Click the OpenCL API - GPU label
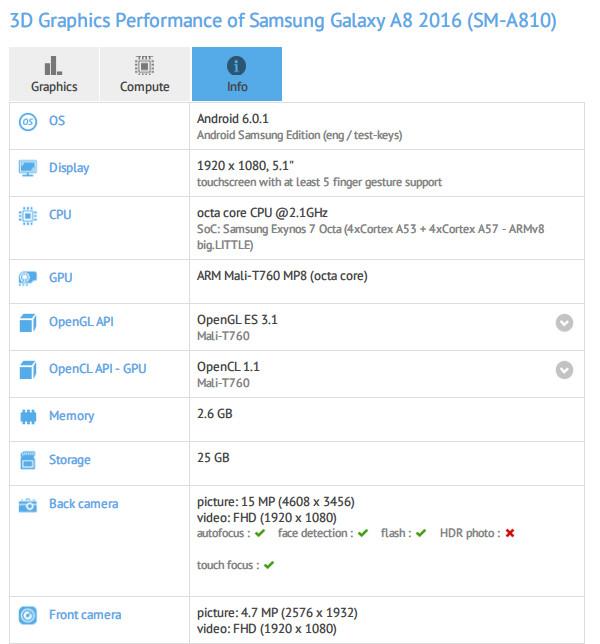 pos(98,369)
